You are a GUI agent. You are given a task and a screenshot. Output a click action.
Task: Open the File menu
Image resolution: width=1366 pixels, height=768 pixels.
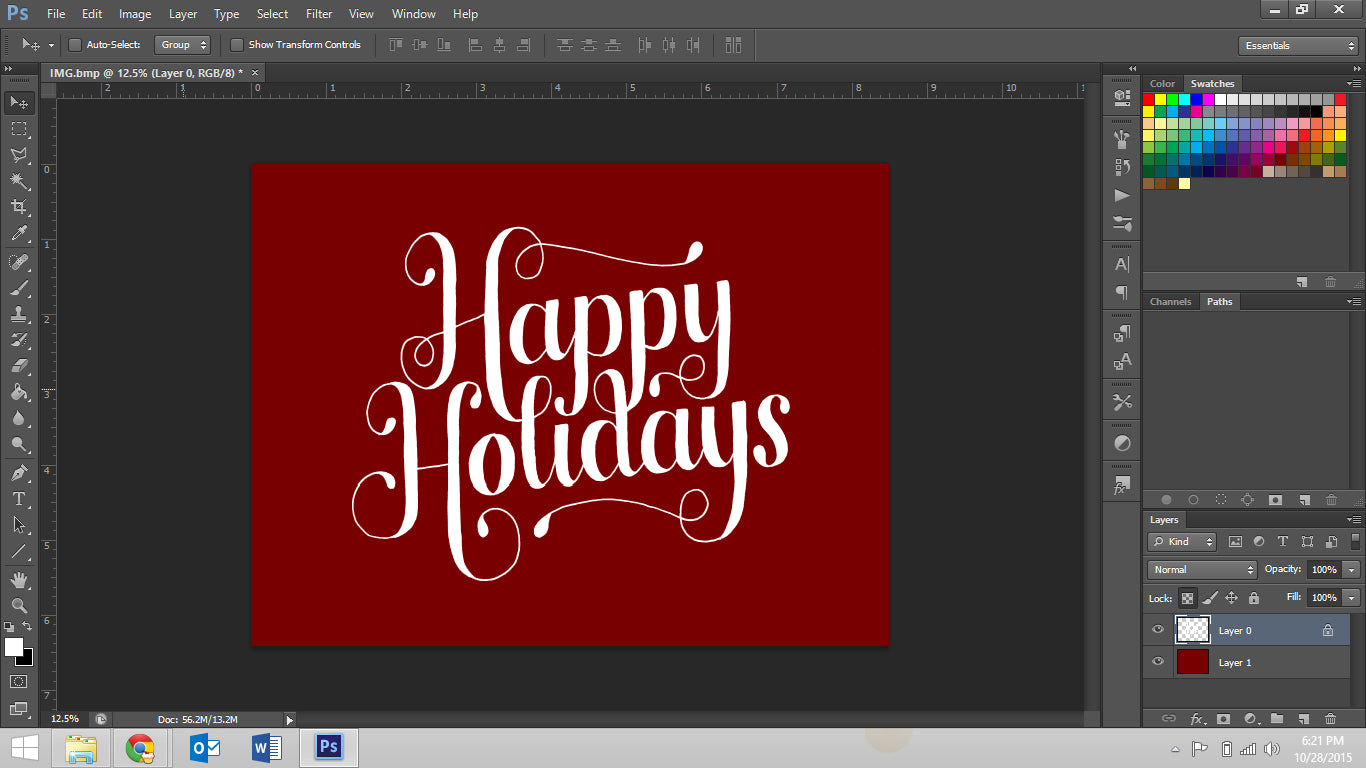pos(56,14)
